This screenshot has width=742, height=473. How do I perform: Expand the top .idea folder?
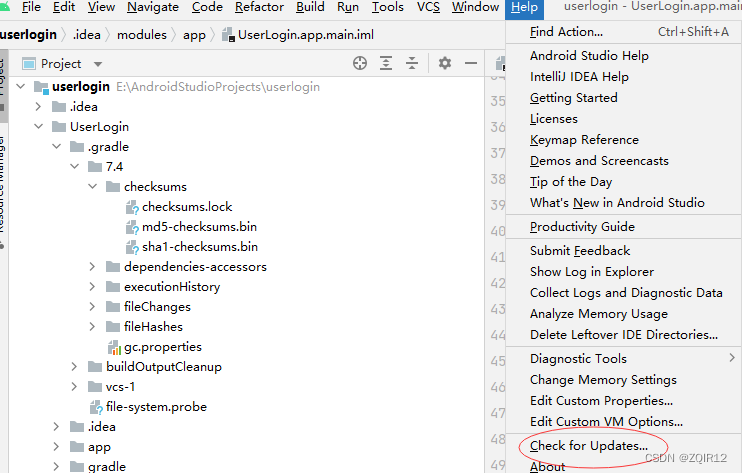(38, 107)
